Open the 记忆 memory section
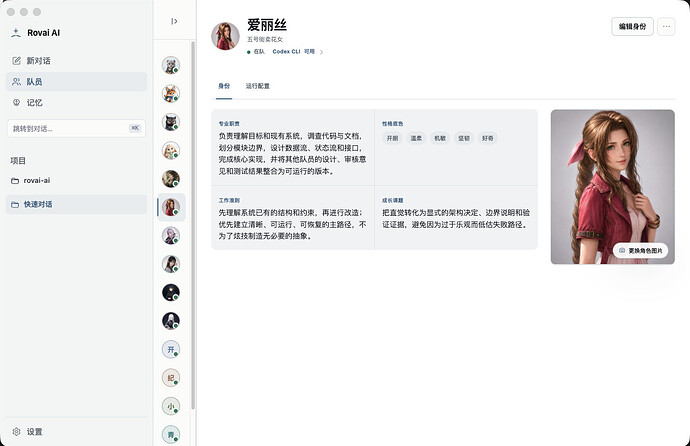The image size is (690, 446). pyautogui.click(x=76, y=102)
